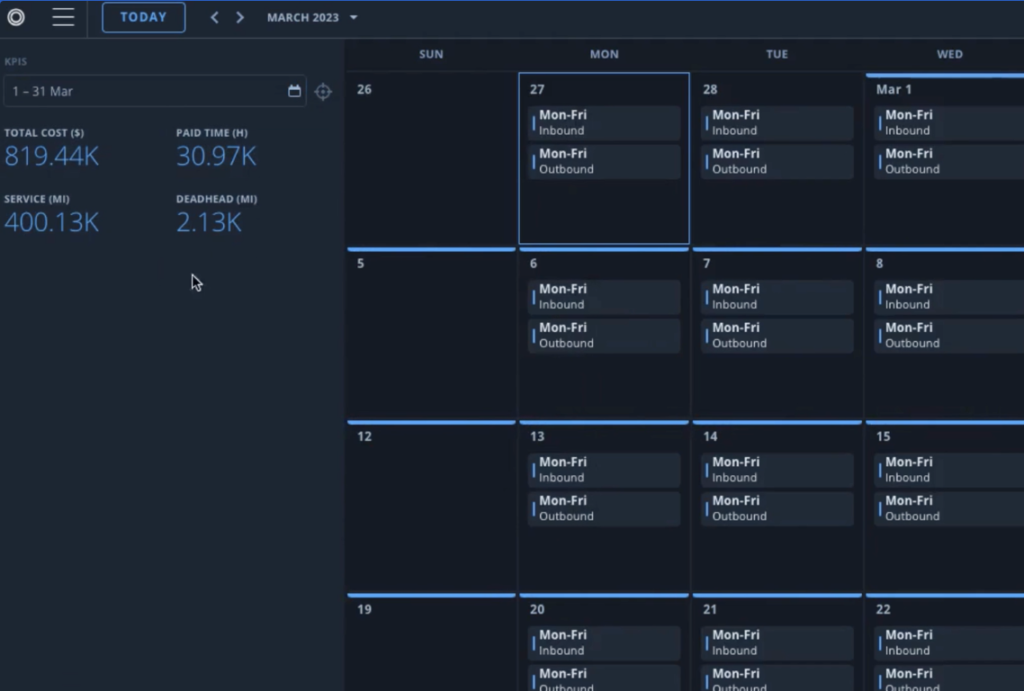Screen dimensions: 1024x691
Task: Go to next month arrow
Action: click(x=240, y=17)
